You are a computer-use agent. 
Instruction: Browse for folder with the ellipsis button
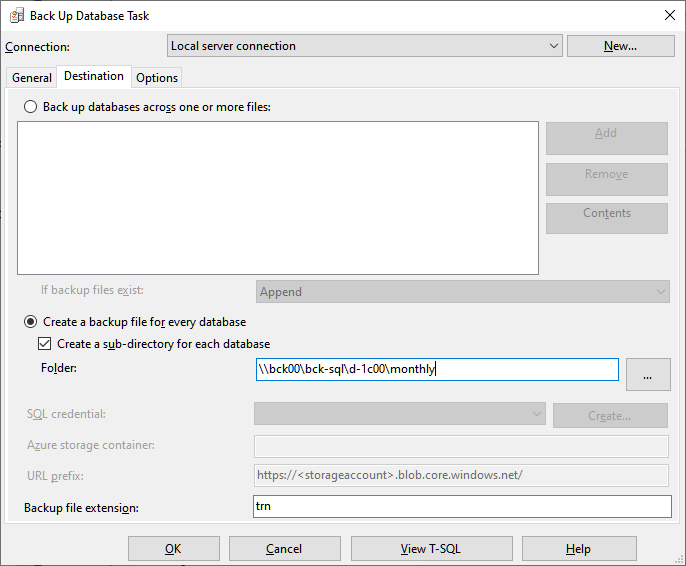click(x=648, y=374)
